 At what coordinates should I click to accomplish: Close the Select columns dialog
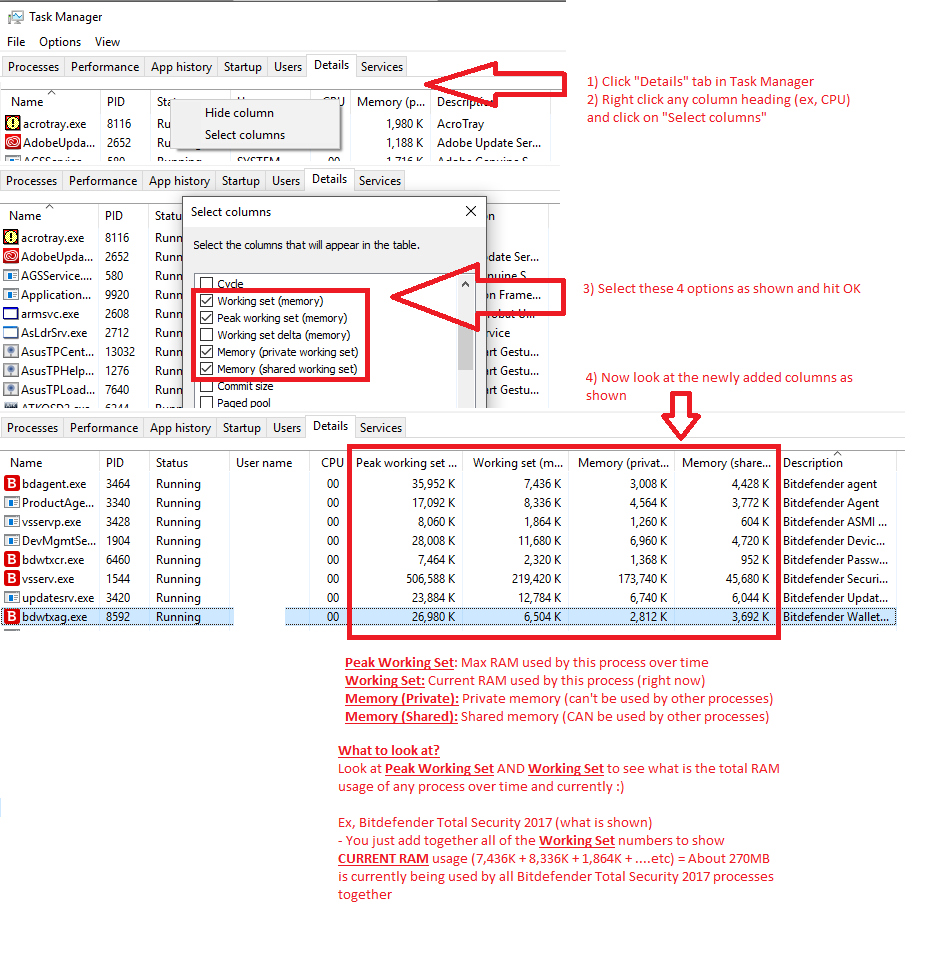(x=471, y=211)
